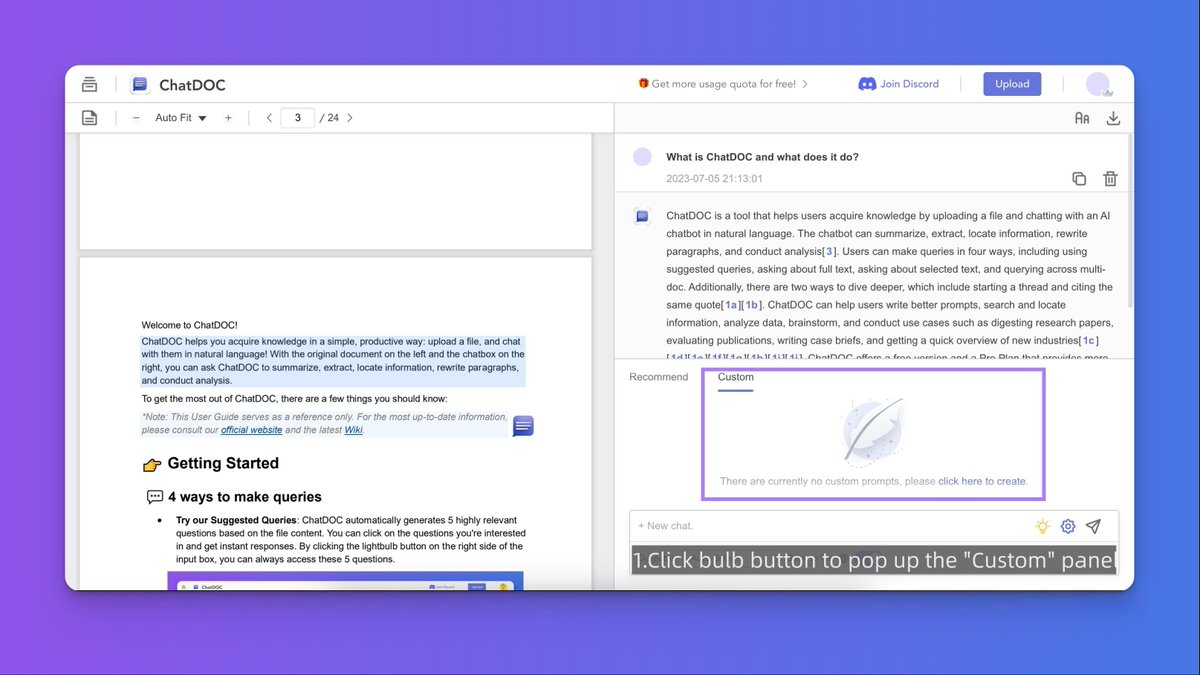Click citation reference [3] in the answer
Image resolution: width=1200 pixels, height=675 pixels.
tap(829, 252)
